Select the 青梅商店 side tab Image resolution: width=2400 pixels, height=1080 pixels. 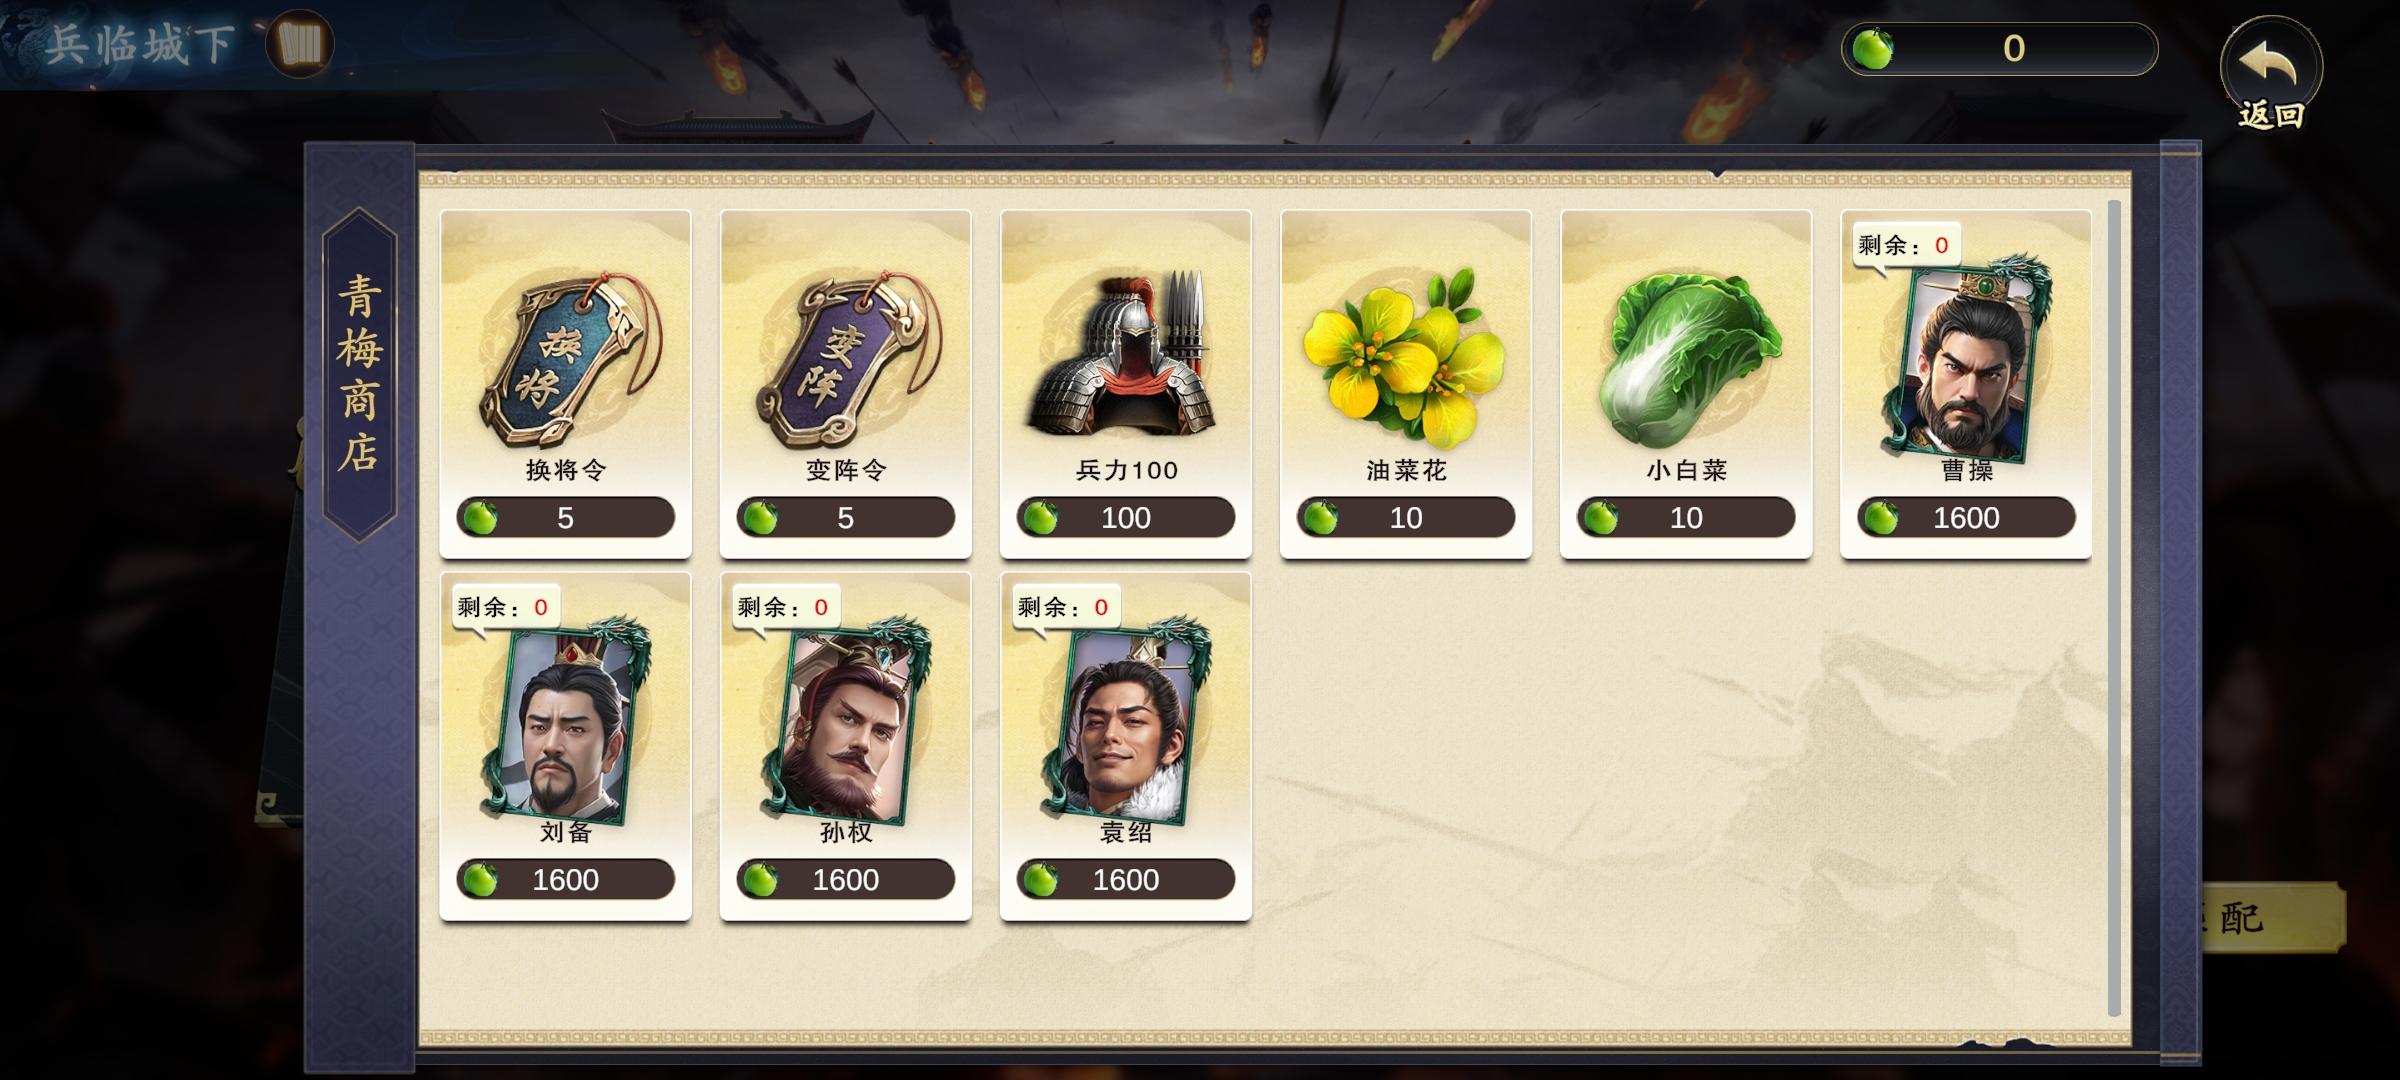(x=360, y=374)
